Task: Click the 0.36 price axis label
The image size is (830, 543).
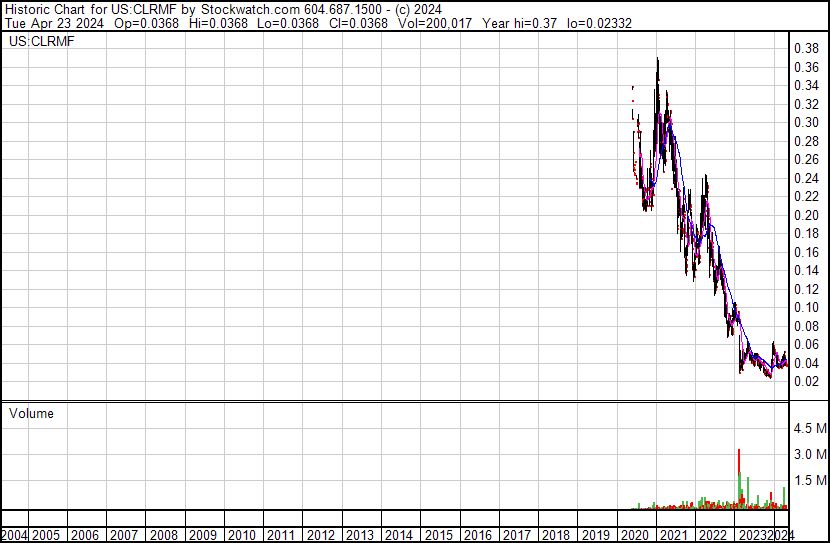Action: [x=806, y=67]
